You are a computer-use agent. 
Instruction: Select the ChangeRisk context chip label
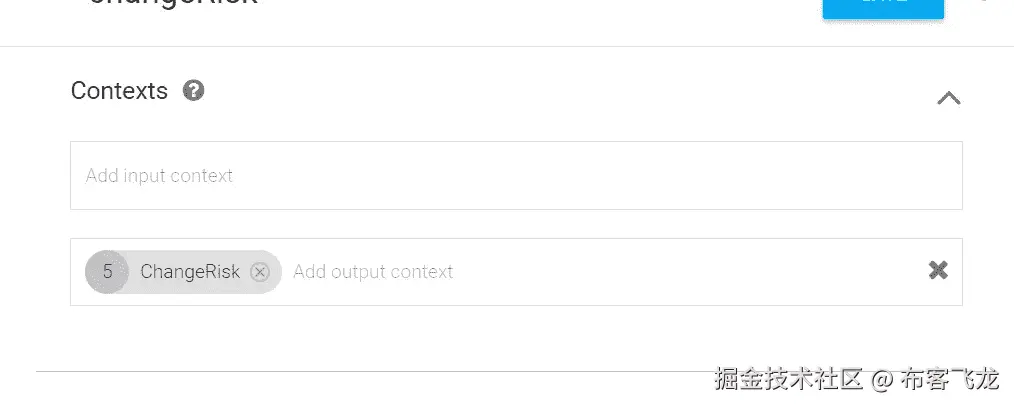pyautogui.click(x=190, y=272)
